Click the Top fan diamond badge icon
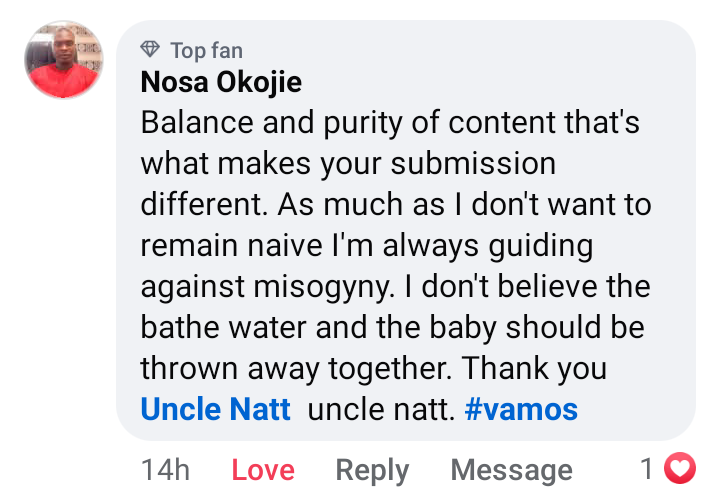The image size is (720, 497). pyautogui.click(x=151, y=50)
